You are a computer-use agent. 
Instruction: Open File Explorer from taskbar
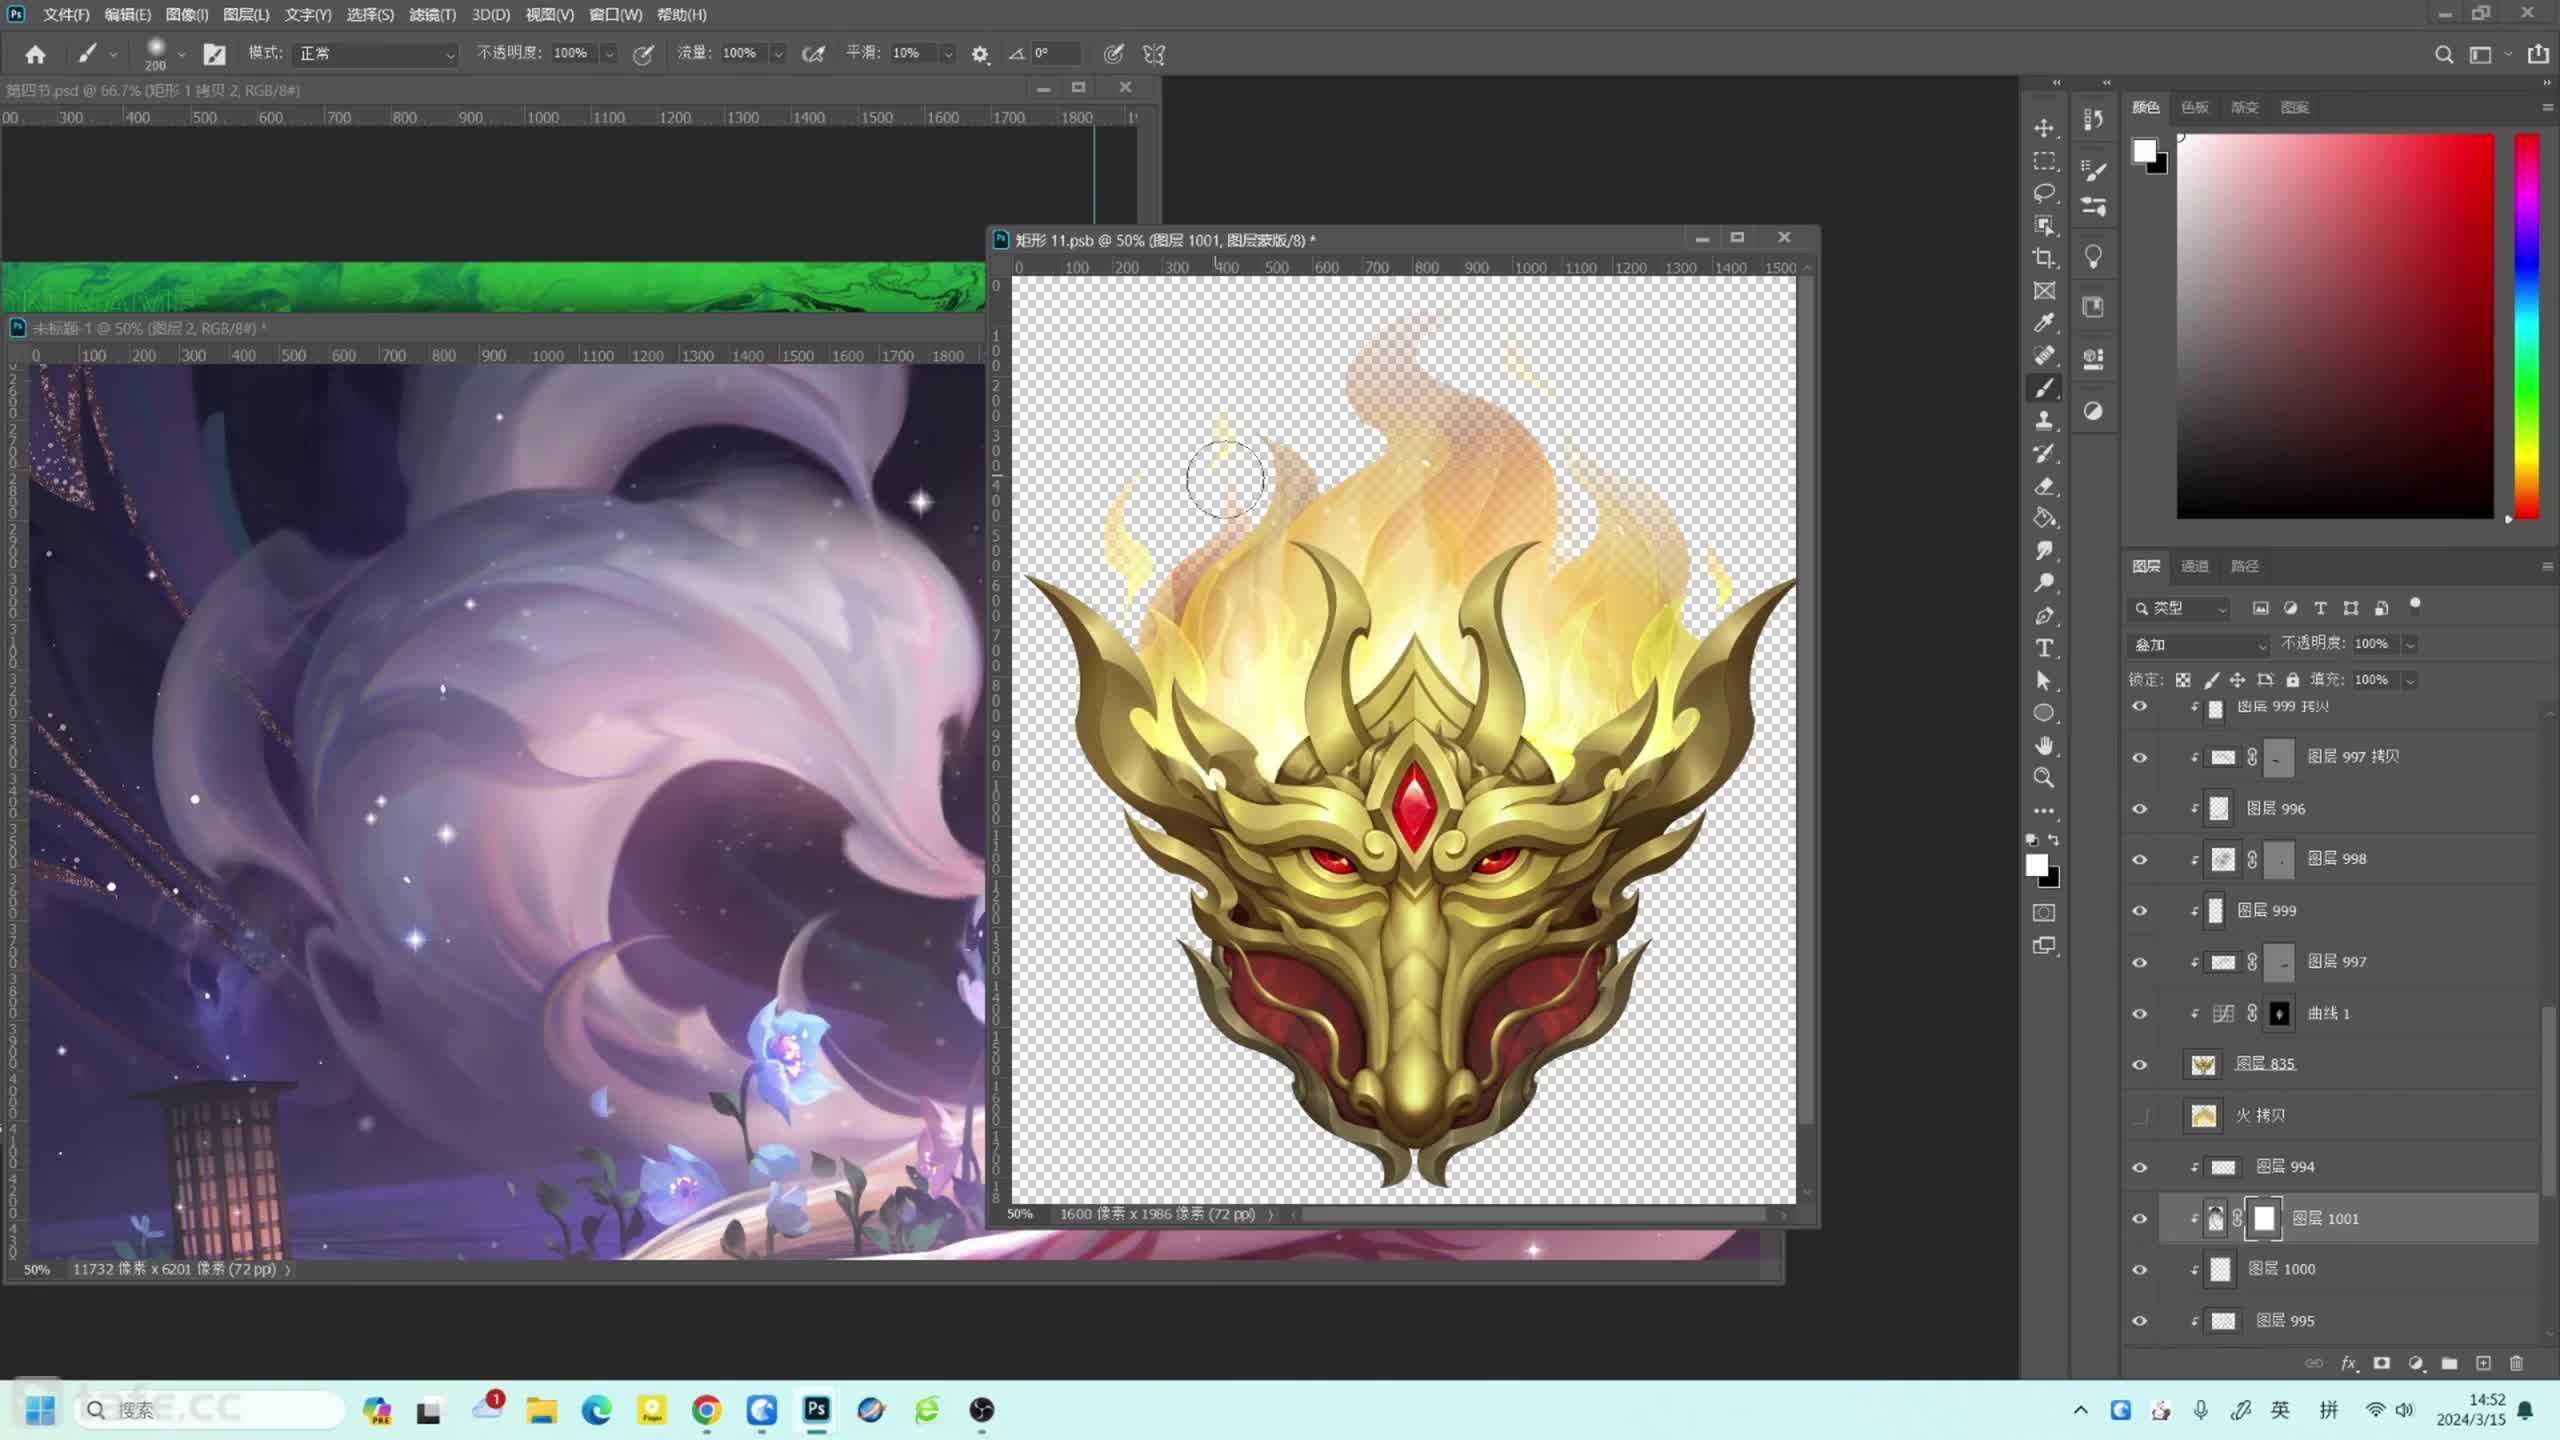click(542, 1410)
